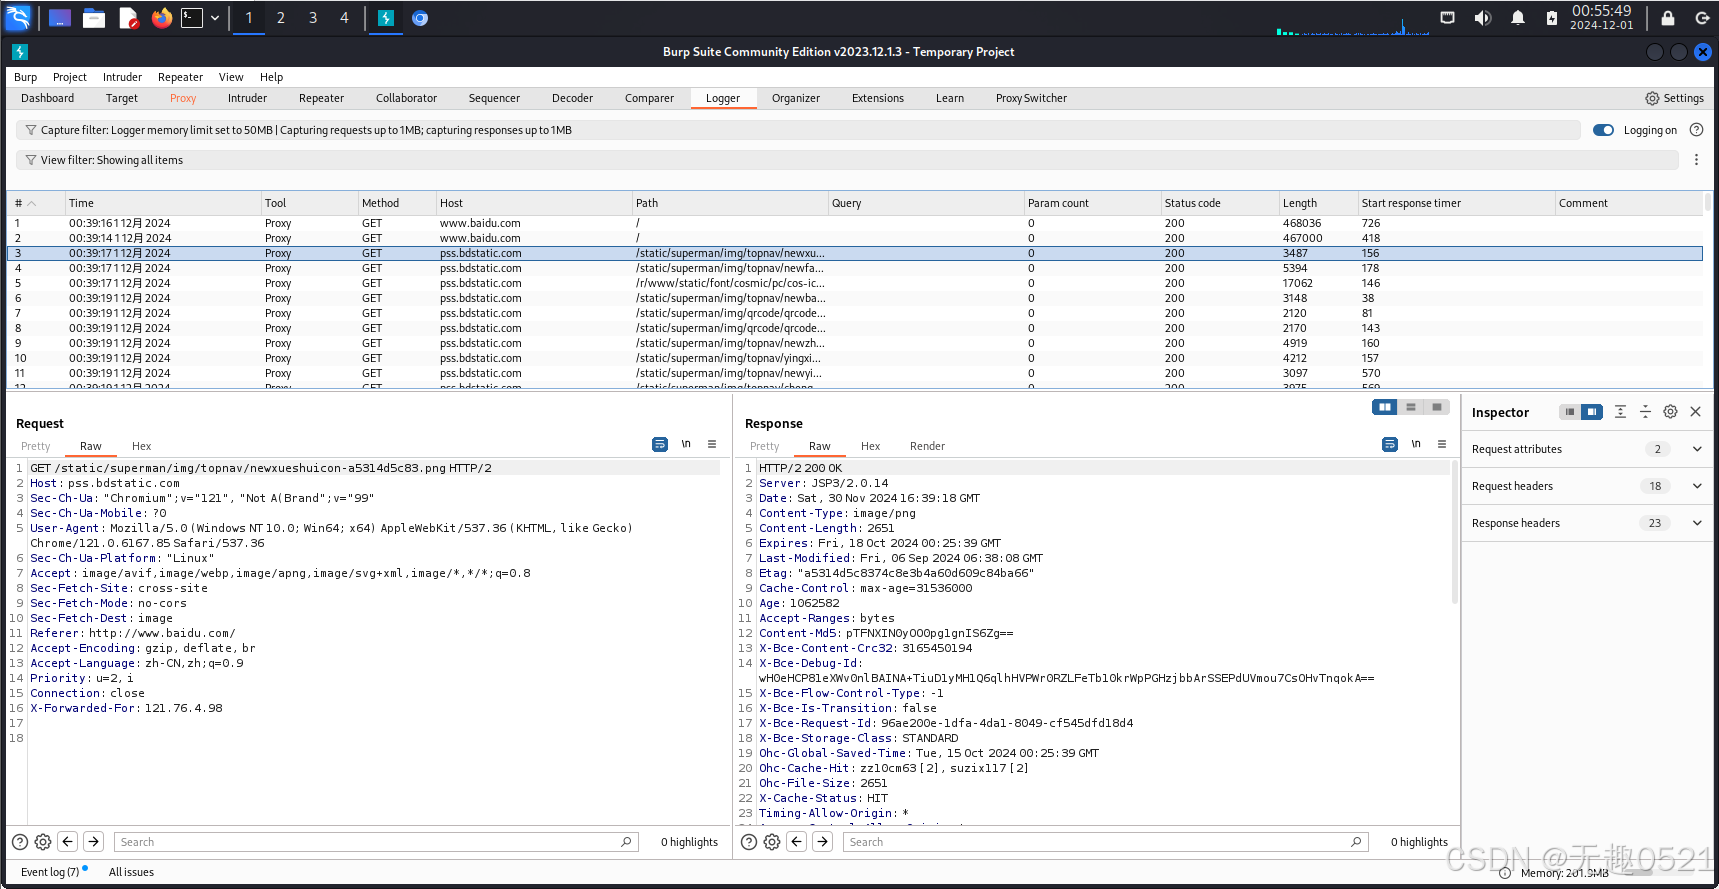This screenshot has height=889, width=1719.
Task: Toggle text wrap in the Request viewer
Action: 660,444
